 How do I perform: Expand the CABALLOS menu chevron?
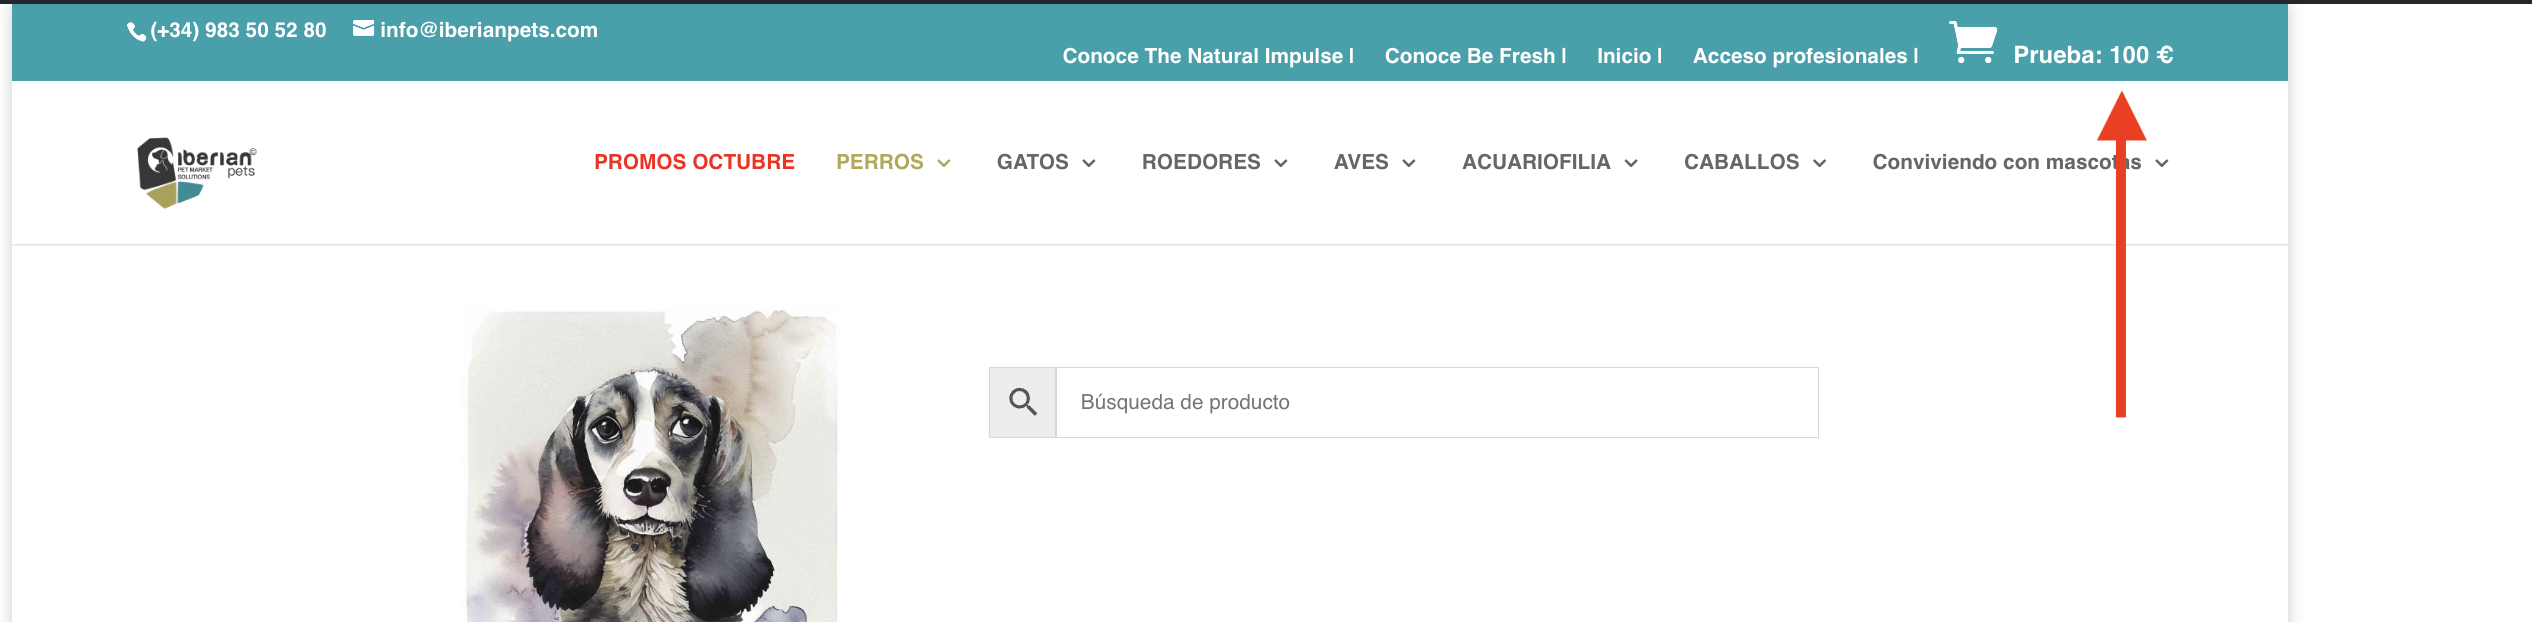coord(1820,163)
